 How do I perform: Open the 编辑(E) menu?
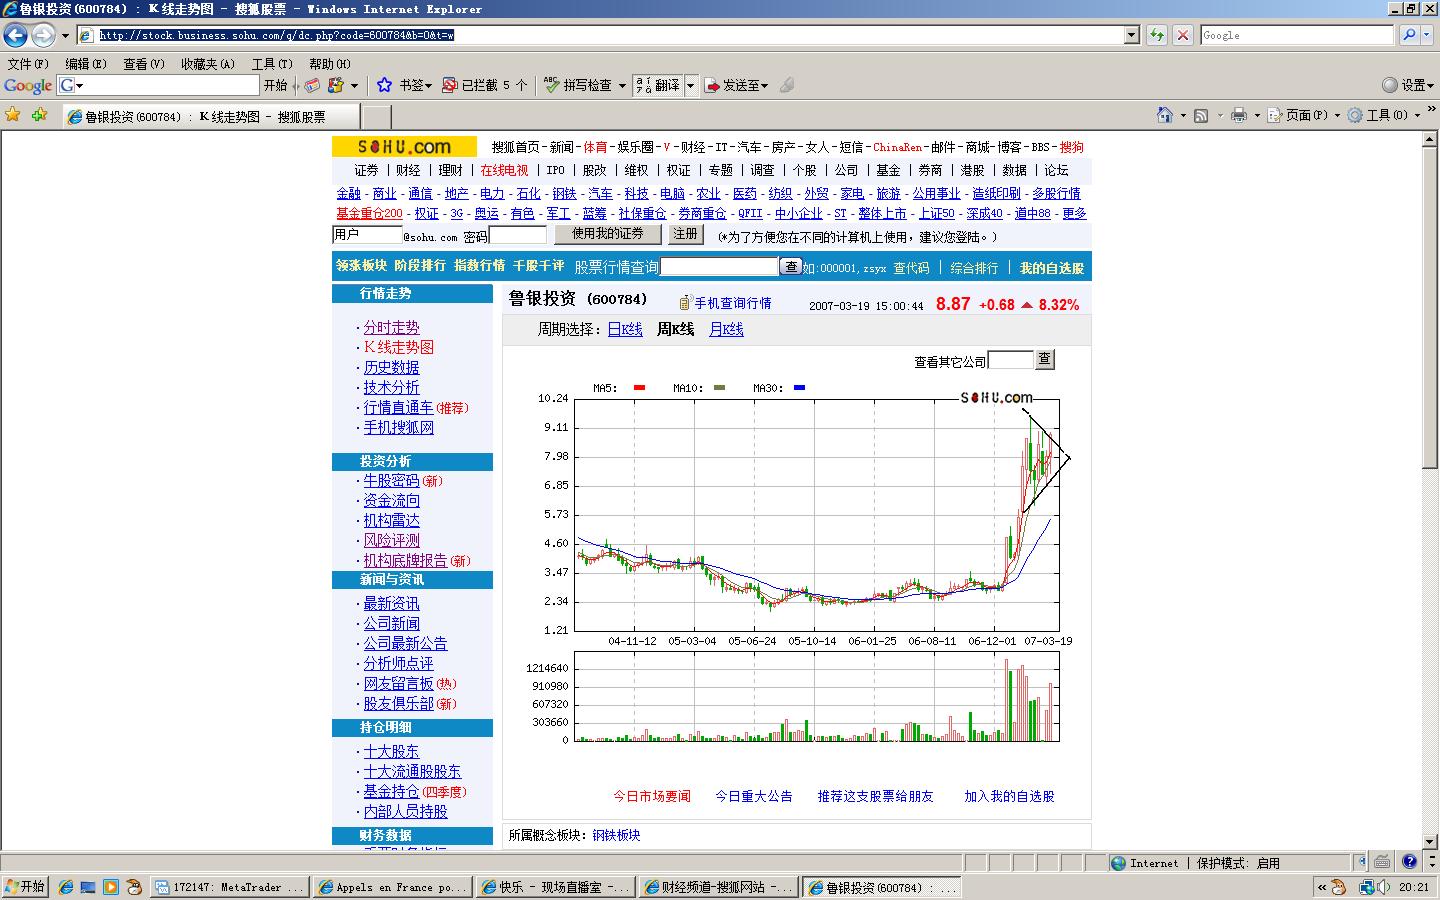pyautogui.click(x=86, y=63)
